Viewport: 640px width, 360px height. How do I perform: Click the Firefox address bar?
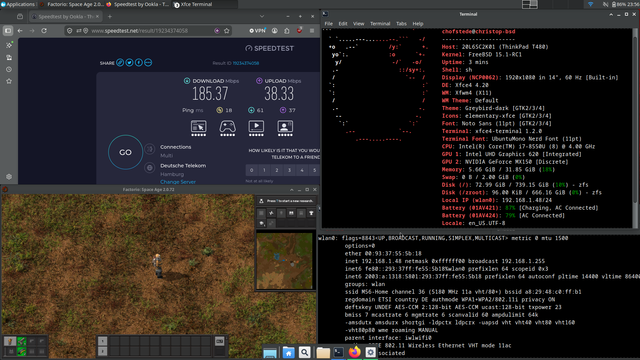[x=147, y=31]
